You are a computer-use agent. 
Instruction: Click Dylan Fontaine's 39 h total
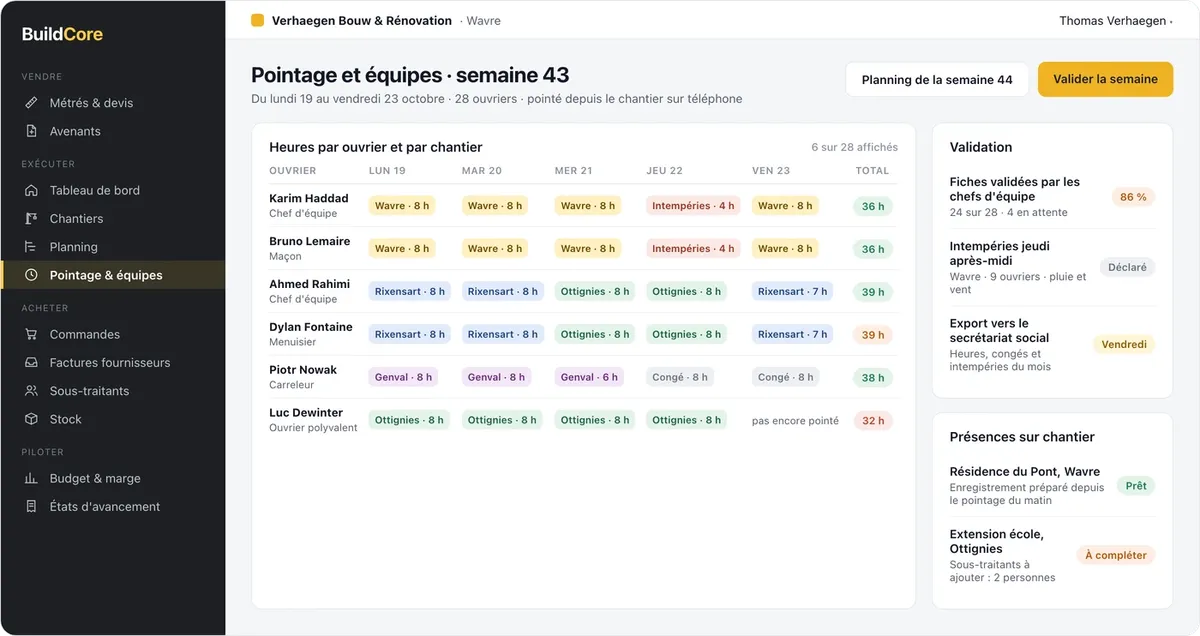[x=873, y=335]
